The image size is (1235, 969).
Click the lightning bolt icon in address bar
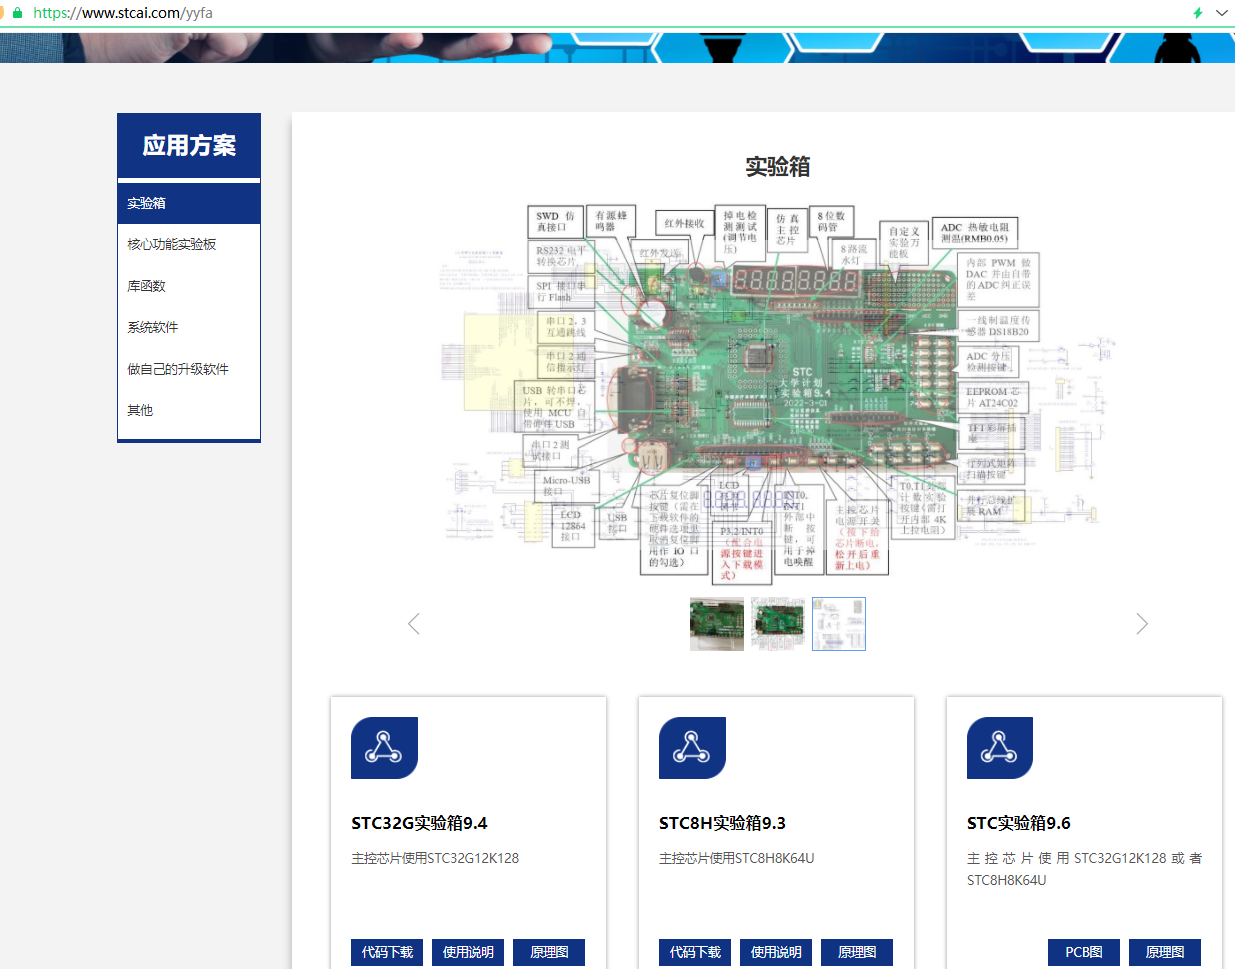pyautogui.click(x=1197, y=13)
